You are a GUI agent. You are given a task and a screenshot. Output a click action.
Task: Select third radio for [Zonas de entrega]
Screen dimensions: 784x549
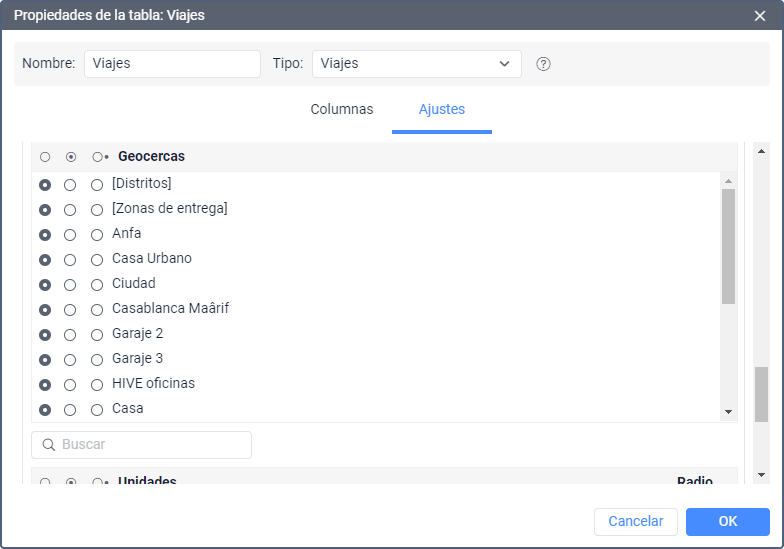coord(97,210)
